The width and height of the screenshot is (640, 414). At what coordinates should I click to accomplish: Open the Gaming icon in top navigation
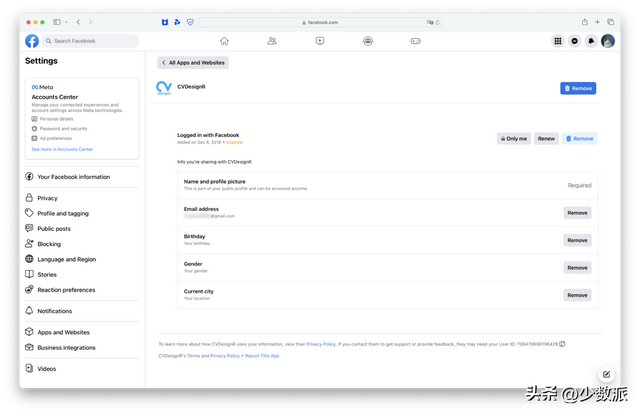click(416, 41)
